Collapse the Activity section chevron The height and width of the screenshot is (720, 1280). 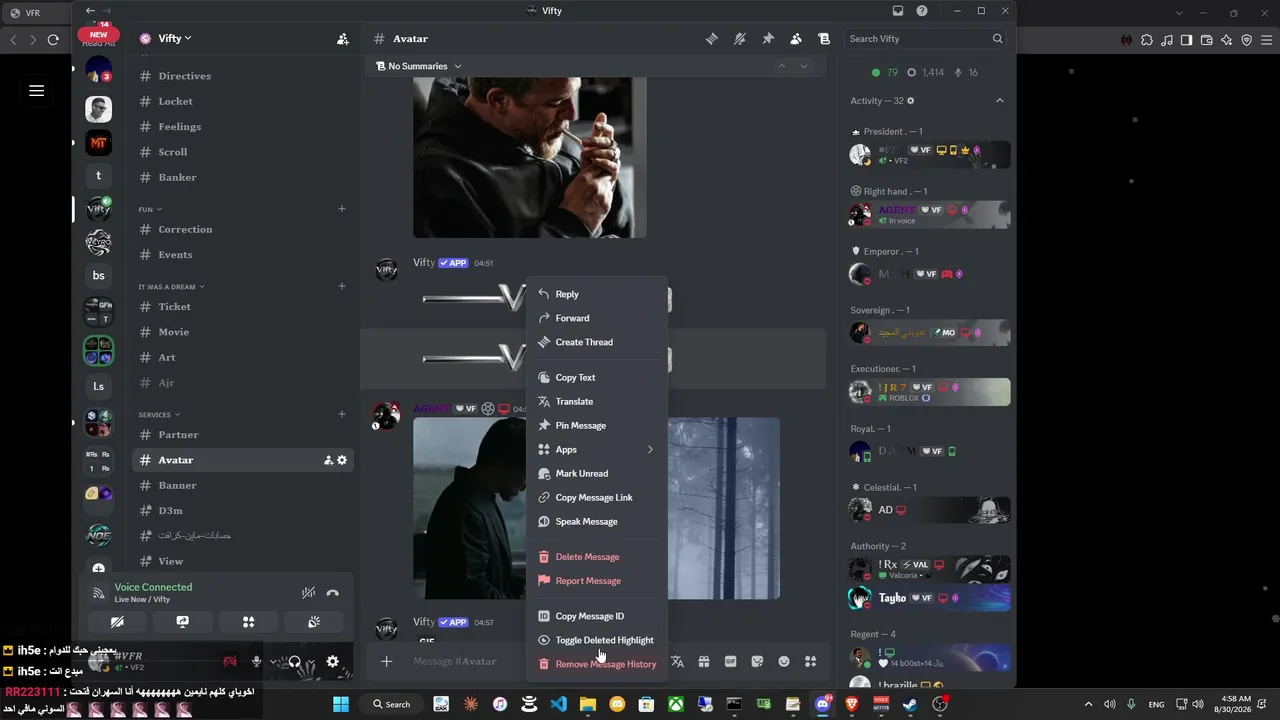[x=999, y=101]
